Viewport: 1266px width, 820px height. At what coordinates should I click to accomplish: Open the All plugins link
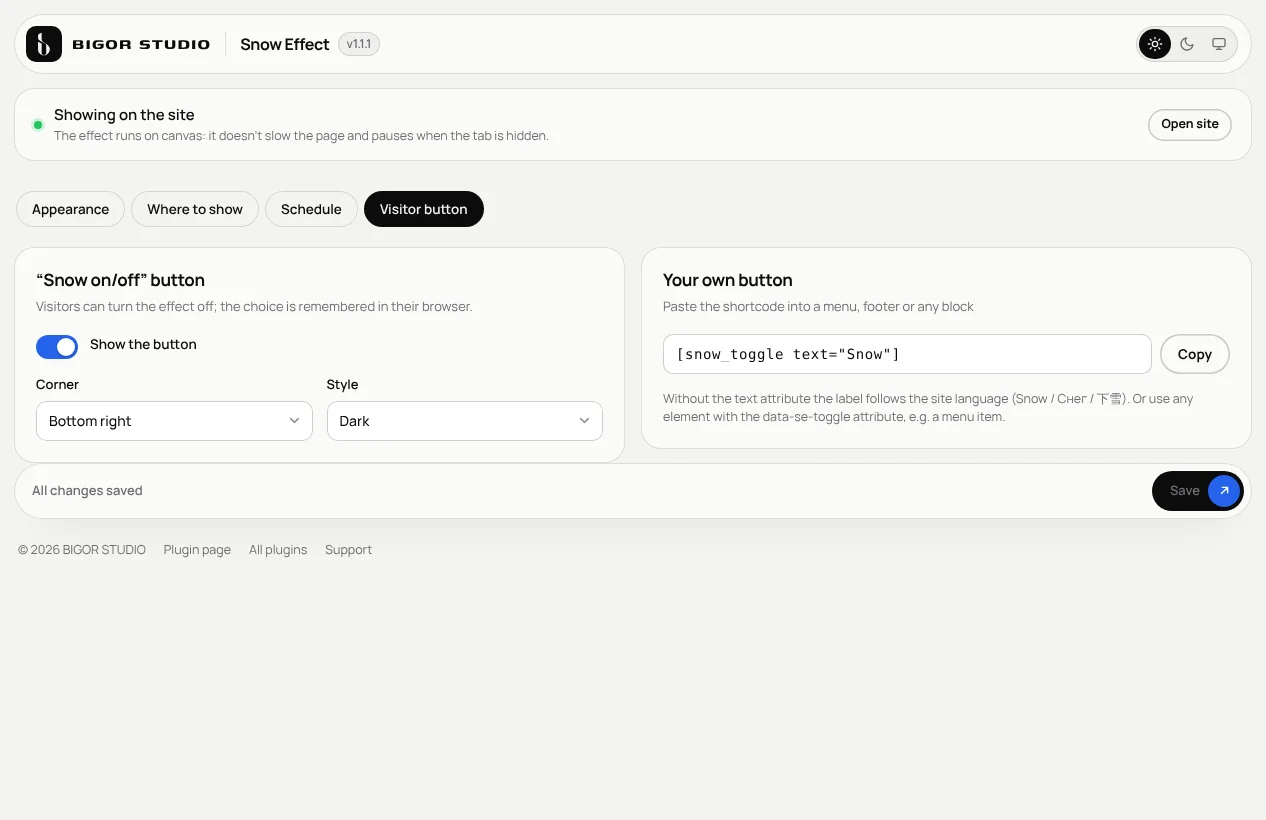[x=278, y=550]
